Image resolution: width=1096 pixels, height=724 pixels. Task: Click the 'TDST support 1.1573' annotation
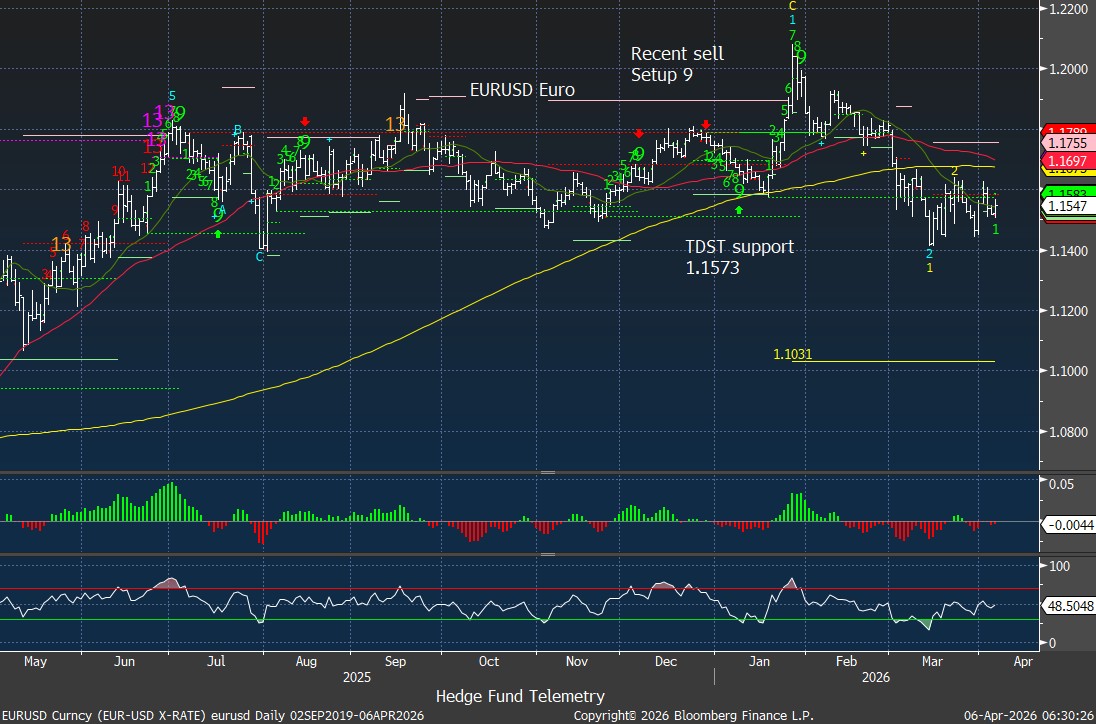739,257
